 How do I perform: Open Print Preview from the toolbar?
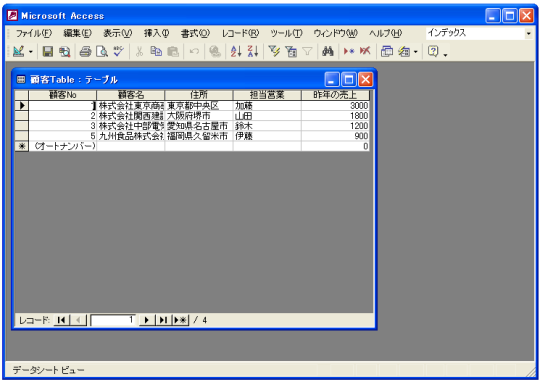tap(102, 52)
